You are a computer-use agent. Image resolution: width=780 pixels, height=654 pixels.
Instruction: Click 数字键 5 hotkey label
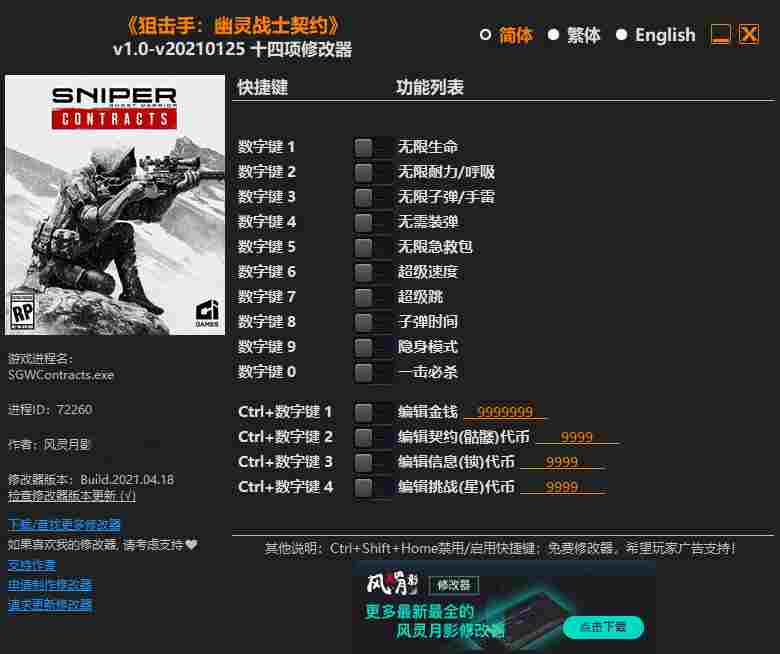[x=267, y=247]
